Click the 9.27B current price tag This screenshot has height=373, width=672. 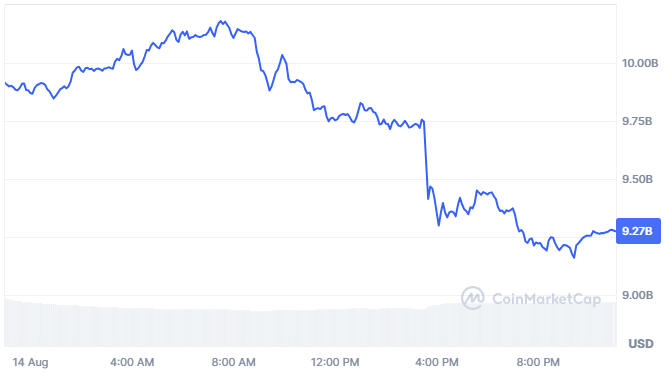point(638,231)
